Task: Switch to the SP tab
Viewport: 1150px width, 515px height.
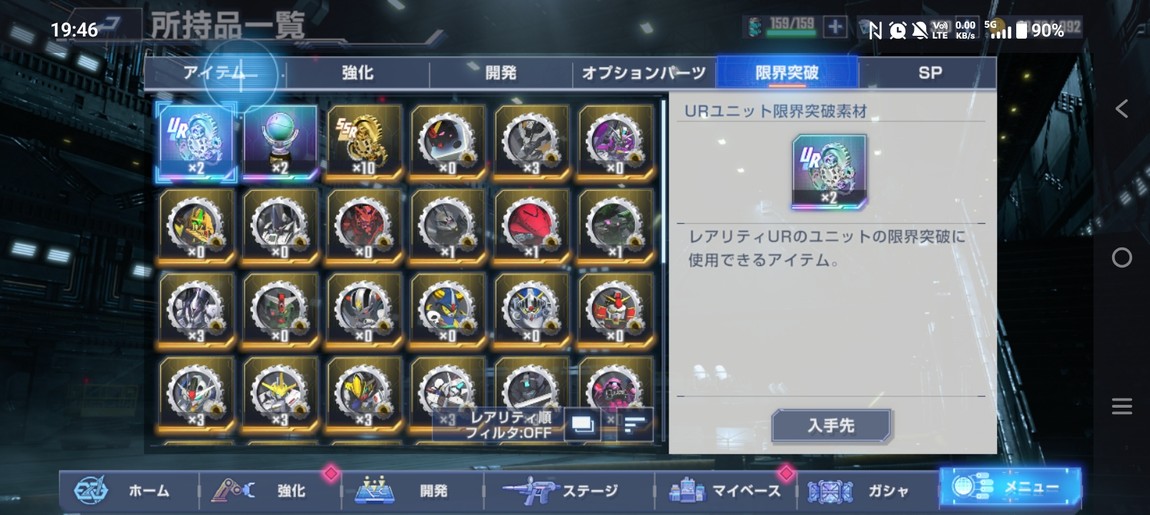Action: [929, 73]
